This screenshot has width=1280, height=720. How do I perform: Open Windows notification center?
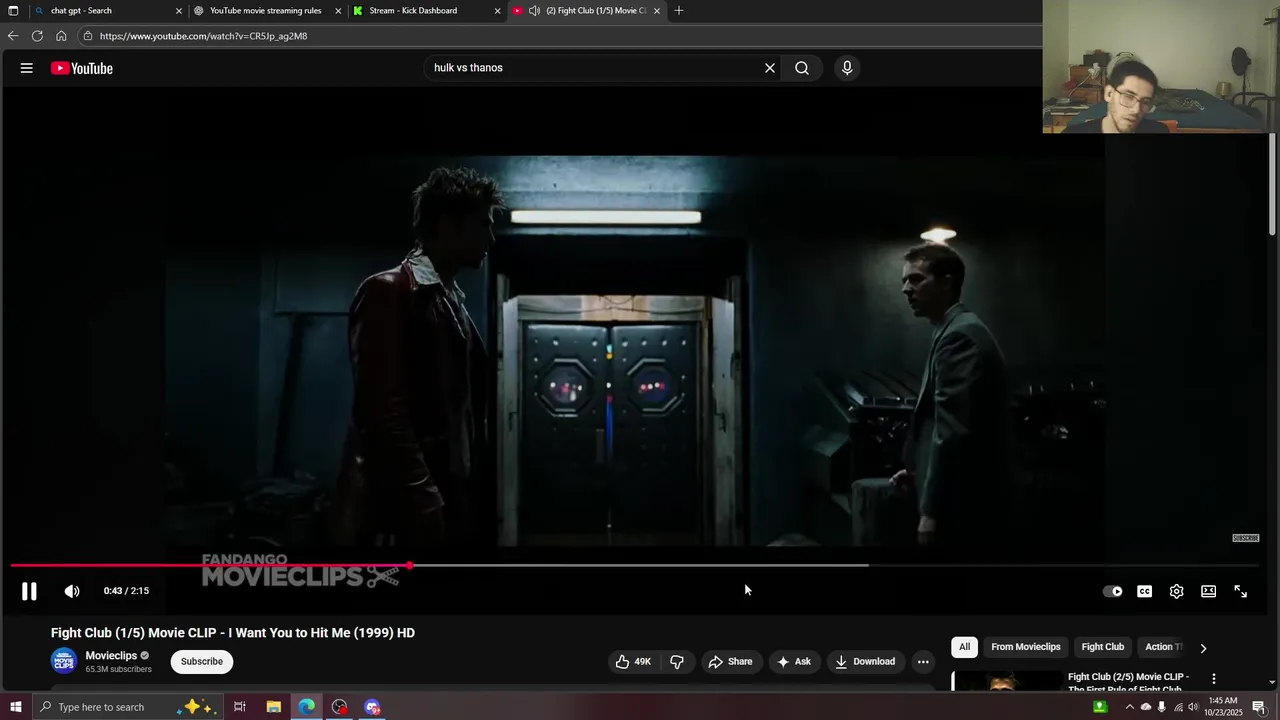[1259, 707]
